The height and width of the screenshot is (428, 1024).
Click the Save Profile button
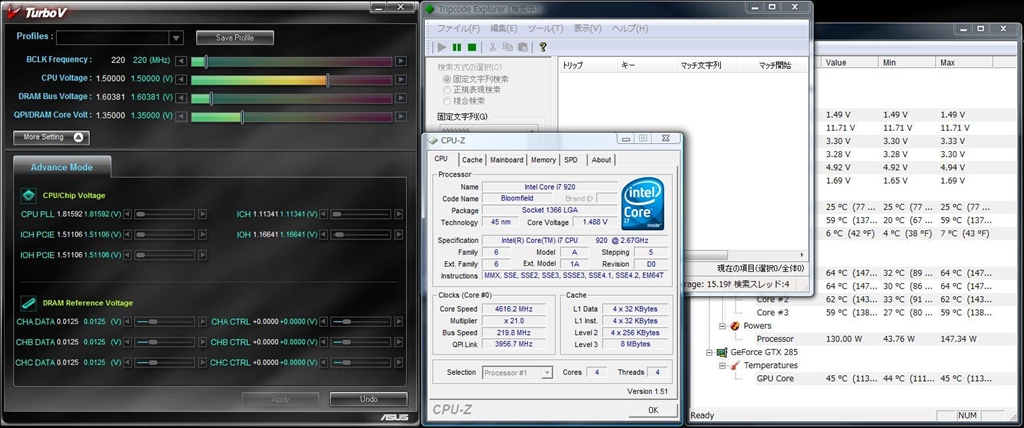click(x=241, y=38)
